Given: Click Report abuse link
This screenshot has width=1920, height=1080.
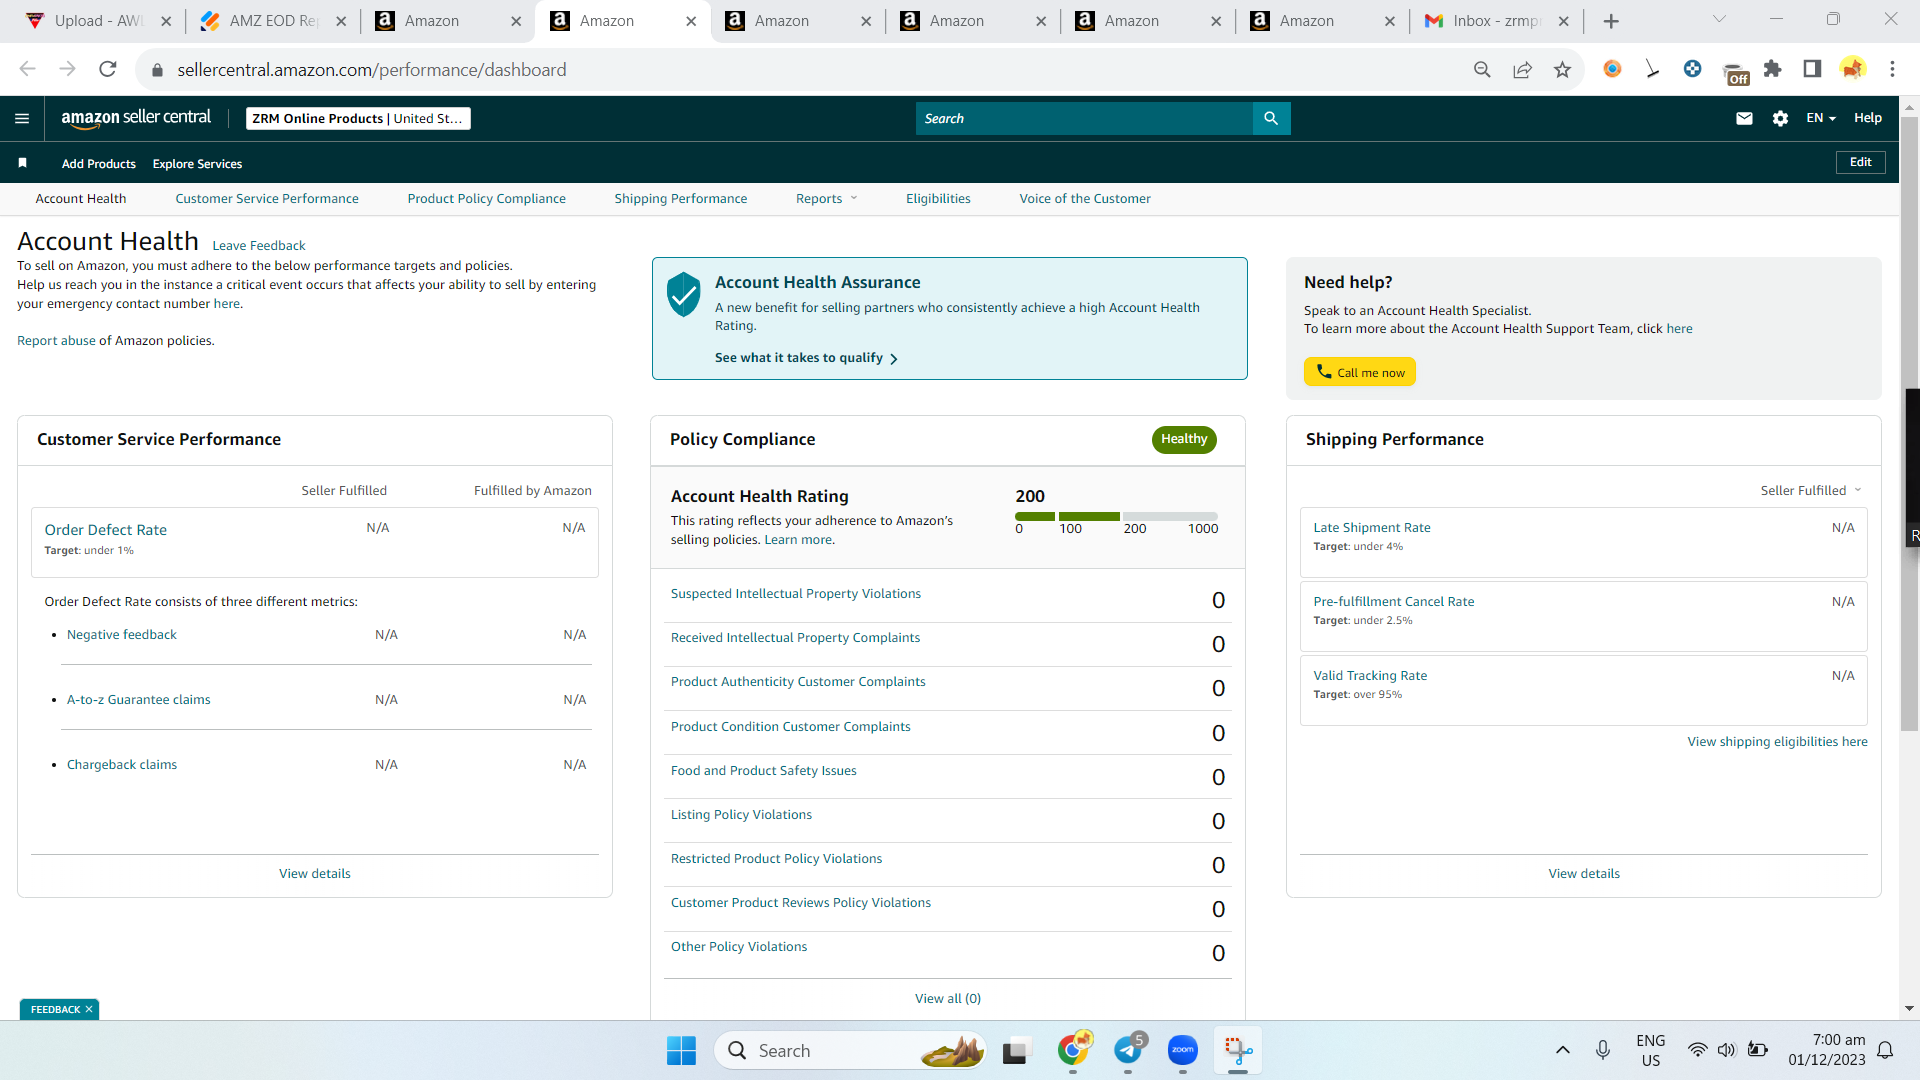Looking at the screenshot, I should click(x=56, y=341).
